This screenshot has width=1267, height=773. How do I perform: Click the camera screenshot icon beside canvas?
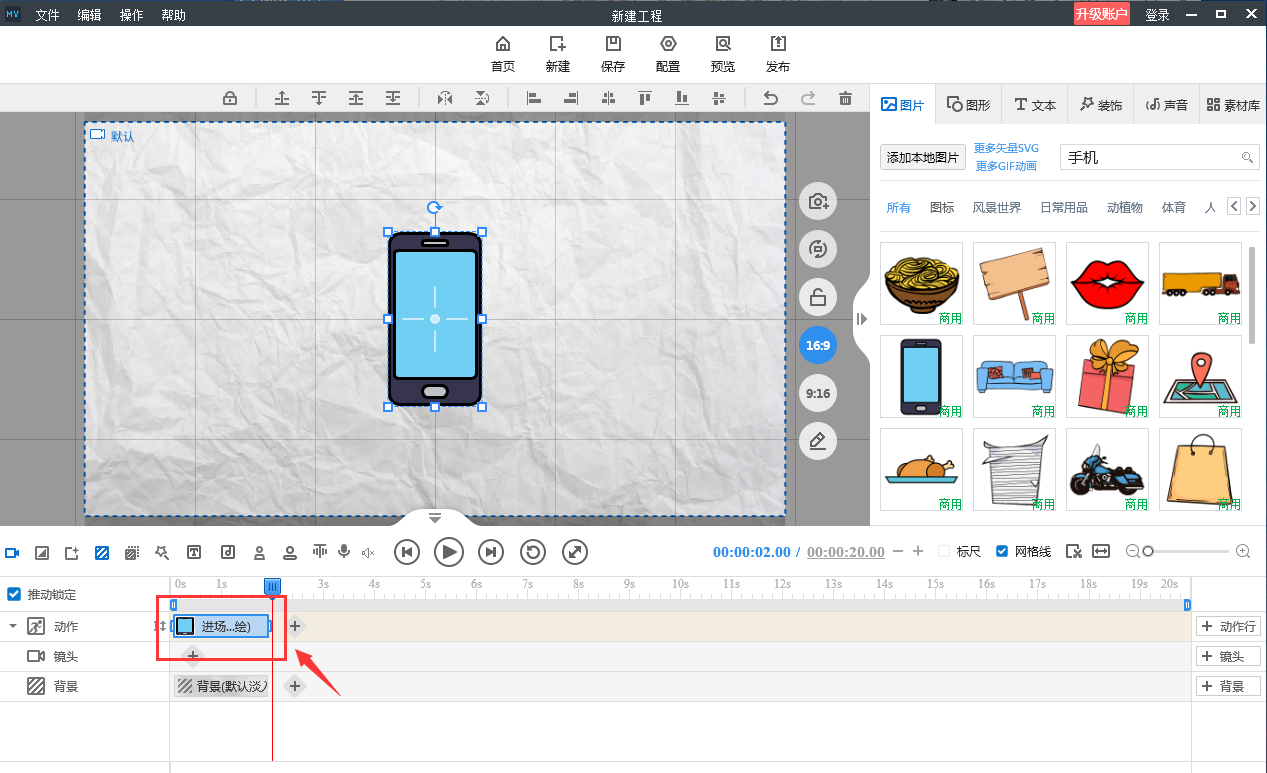click(818, 202)
